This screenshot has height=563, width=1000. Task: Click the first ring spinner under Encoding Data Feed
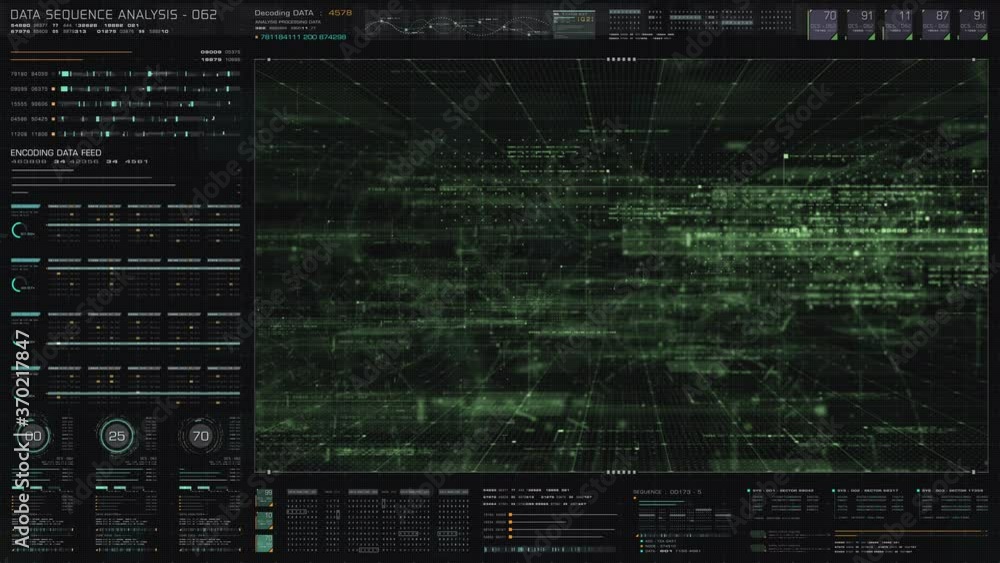[18, 230]
